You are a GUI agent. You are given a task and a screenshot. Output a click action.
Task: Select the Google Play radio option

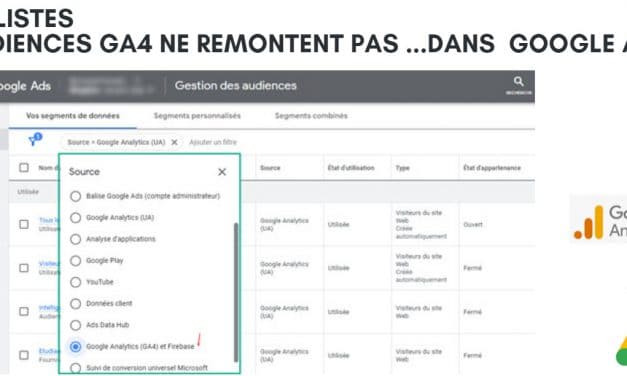coord(76,261)
